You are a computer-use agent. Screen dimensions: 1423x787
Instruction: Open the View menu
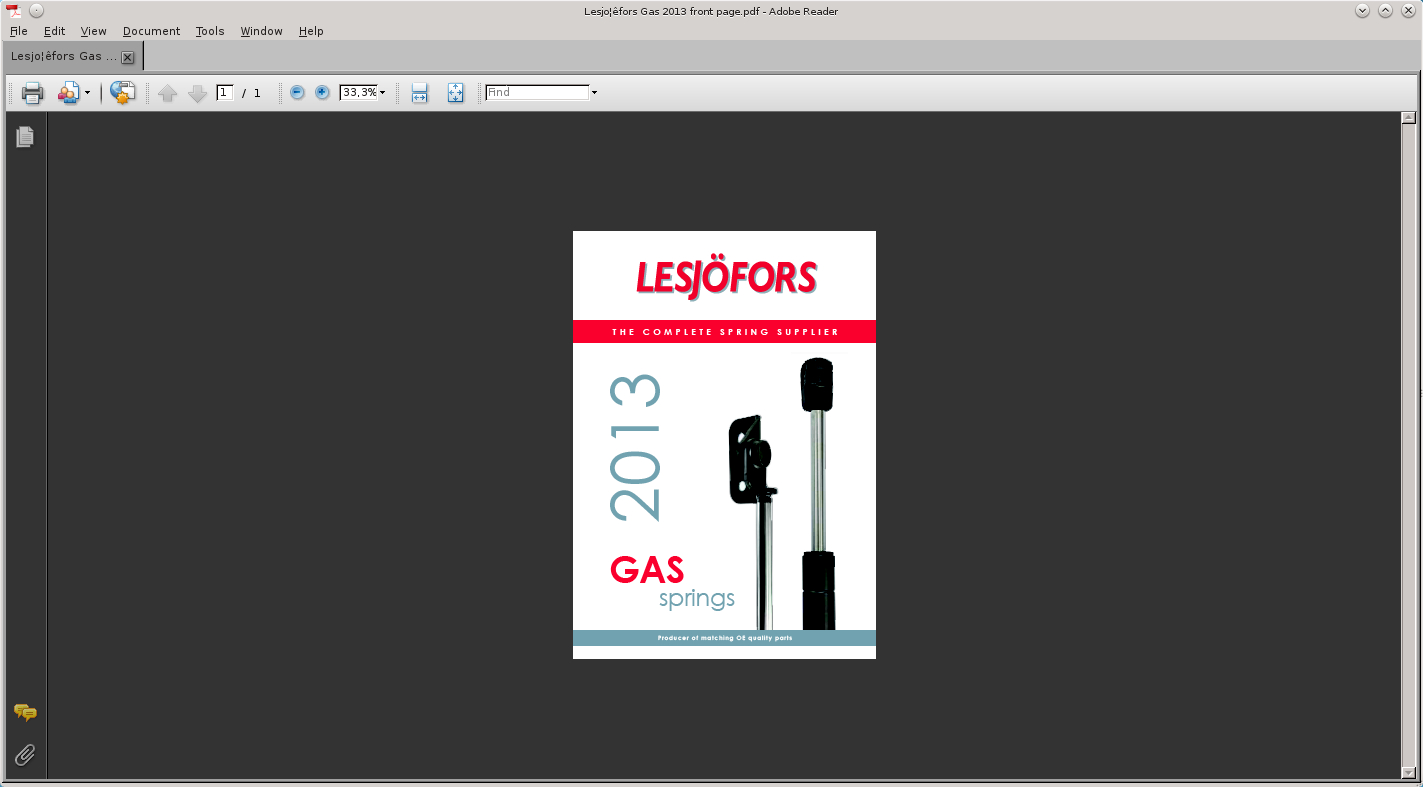coord(93,31)
